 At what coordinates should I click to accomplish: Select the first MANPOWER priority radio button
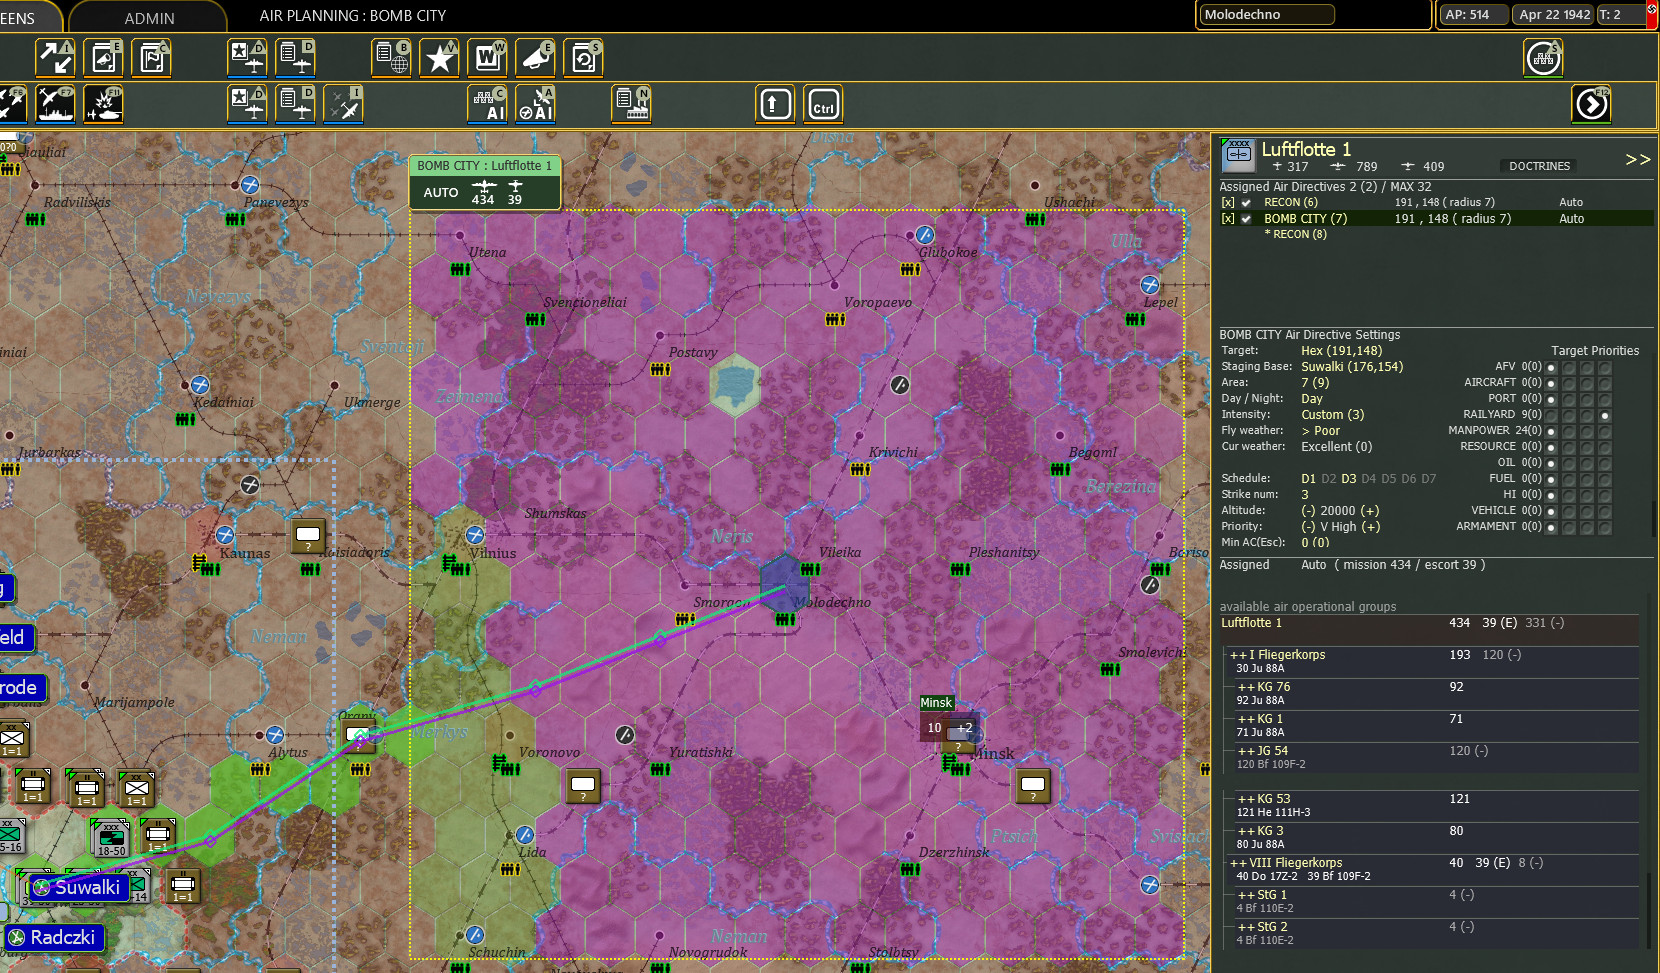tap(1551, 431)
